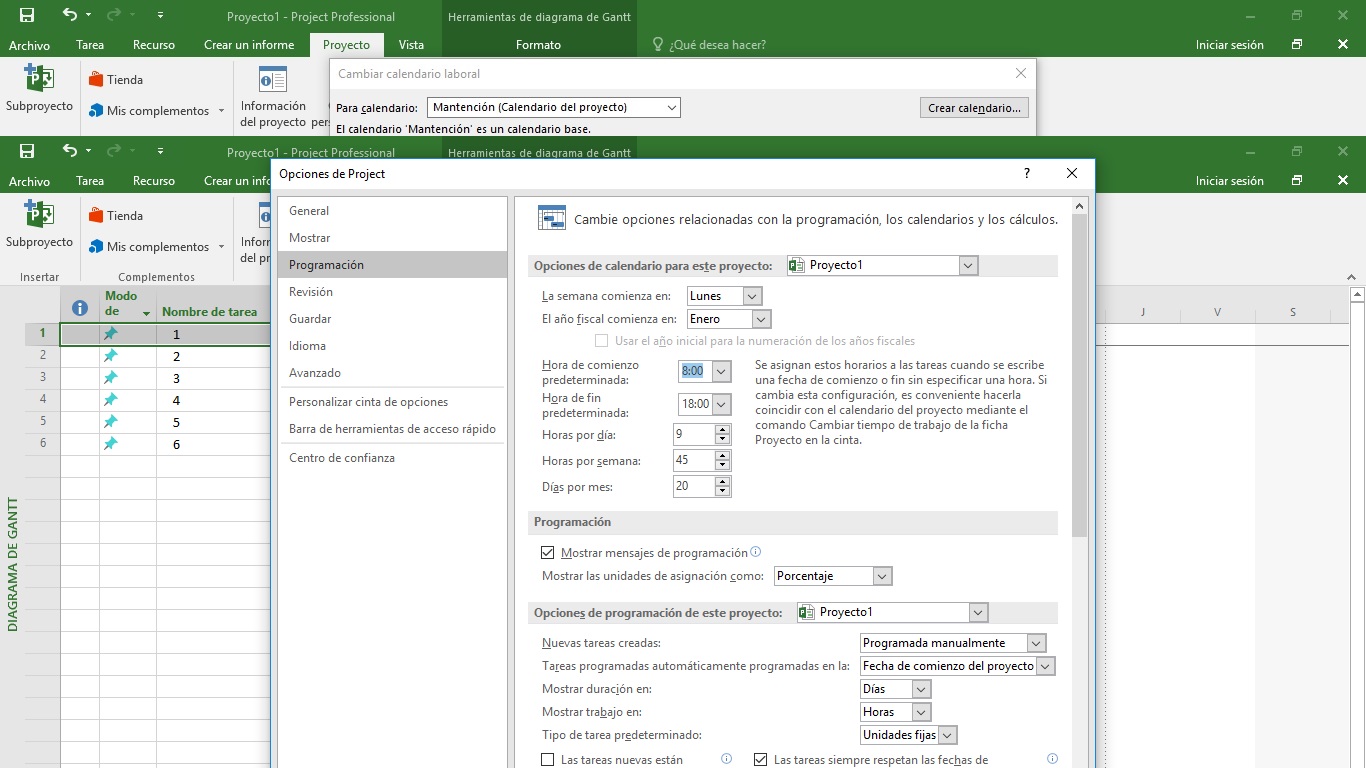Expand the 'Hora de comienzo predeterminada' 8:00 dropdown
Screen dimensions: 1366x768
pyautogui.click(x=721, y=371)
